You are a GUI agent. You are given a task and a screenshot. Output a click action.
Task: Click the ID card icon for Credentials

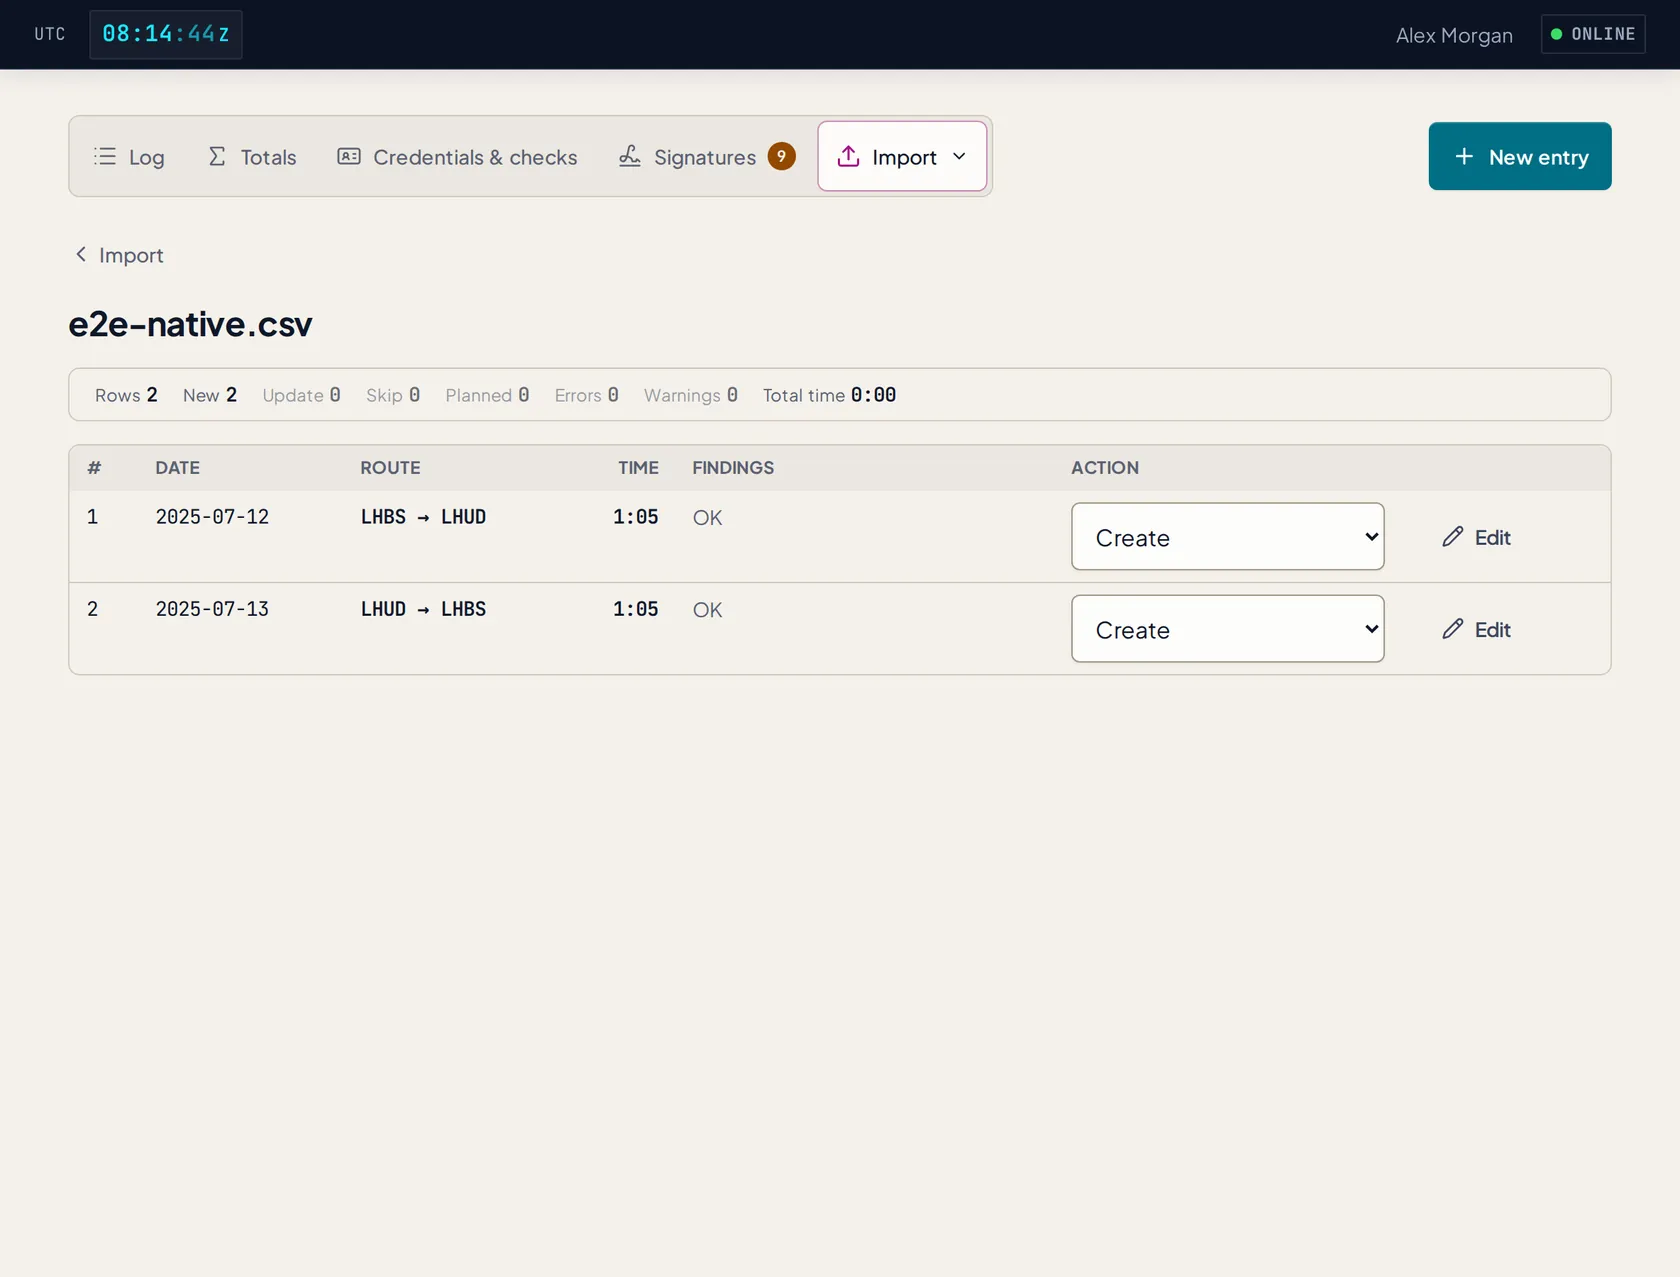(349, 156)
